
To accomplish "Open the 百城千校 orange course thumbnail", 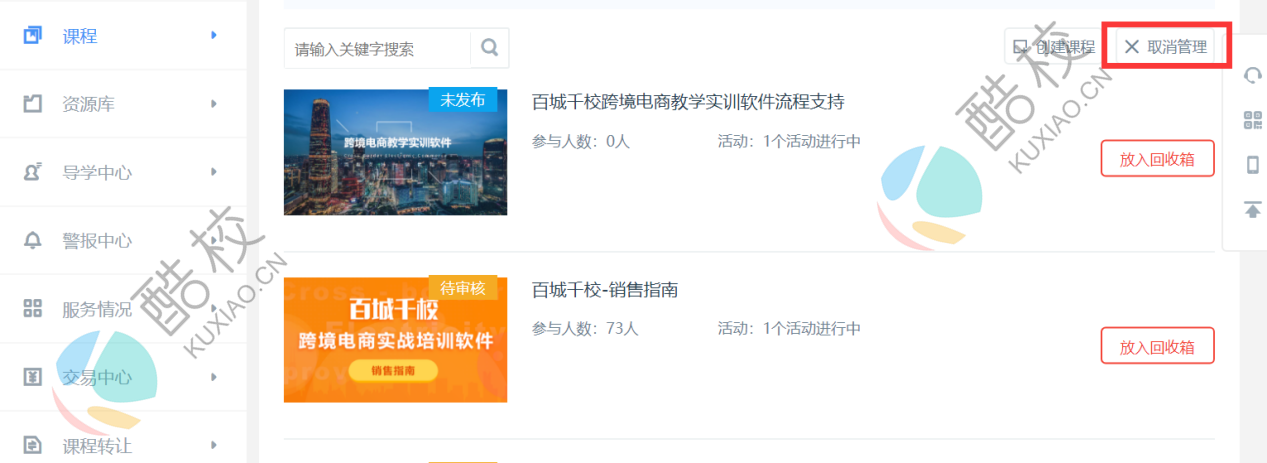I will click(395, 340).
